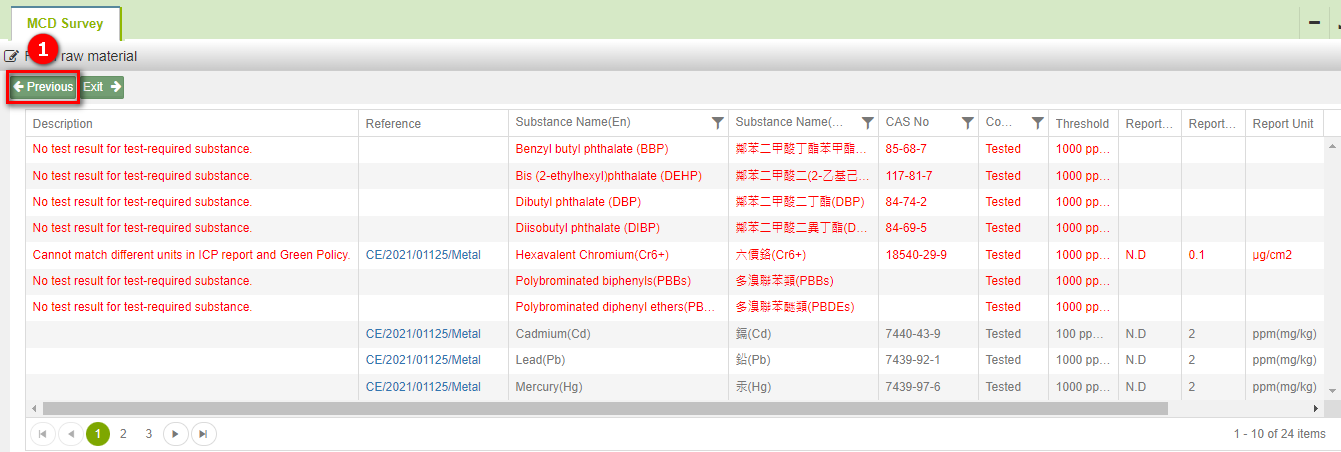1341x452 pixels.
Task: Open filter for CAS No column
Action: (967, 123)
